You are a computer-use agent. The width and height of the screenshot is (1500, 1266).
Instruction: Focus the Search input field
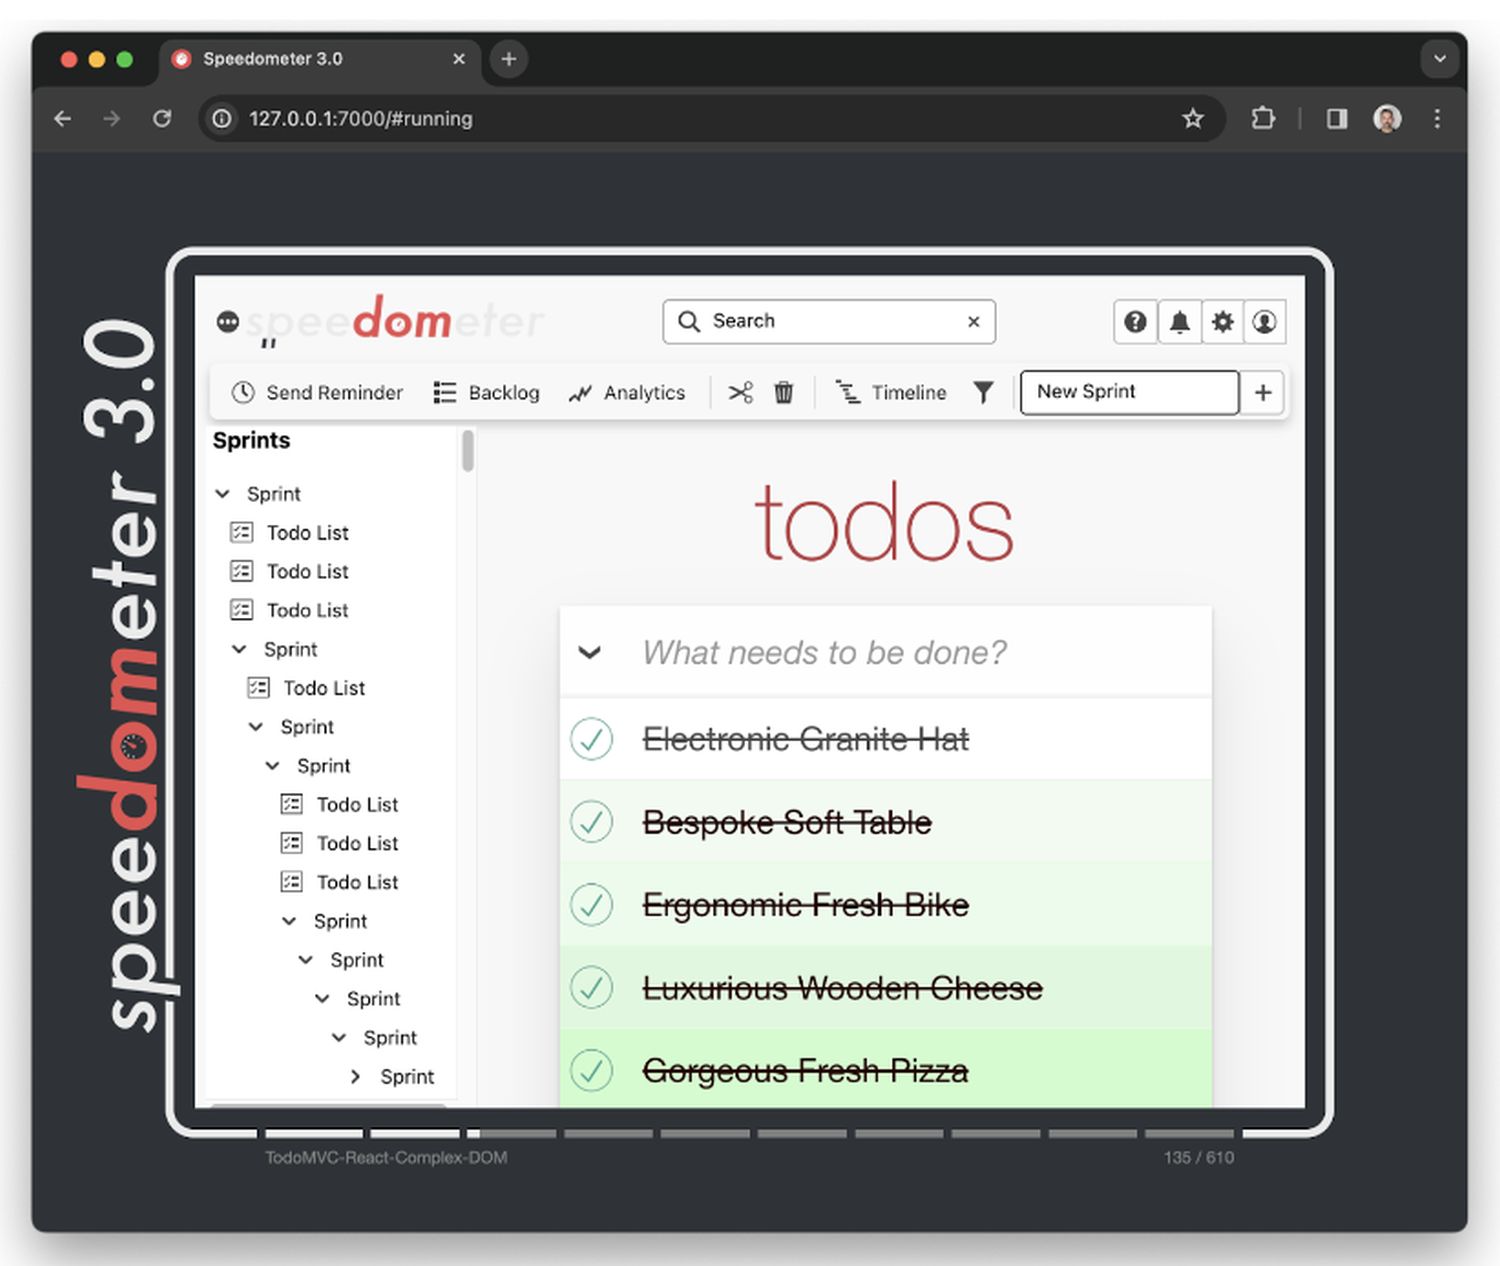830,321
